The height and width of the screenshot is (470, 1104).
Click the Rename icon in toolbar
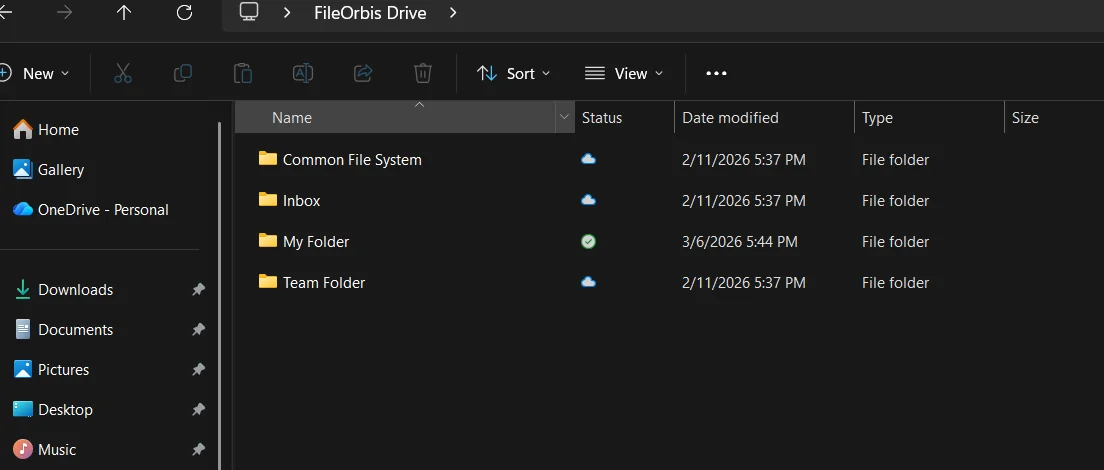pyautogui.click(x=302, y=73)
